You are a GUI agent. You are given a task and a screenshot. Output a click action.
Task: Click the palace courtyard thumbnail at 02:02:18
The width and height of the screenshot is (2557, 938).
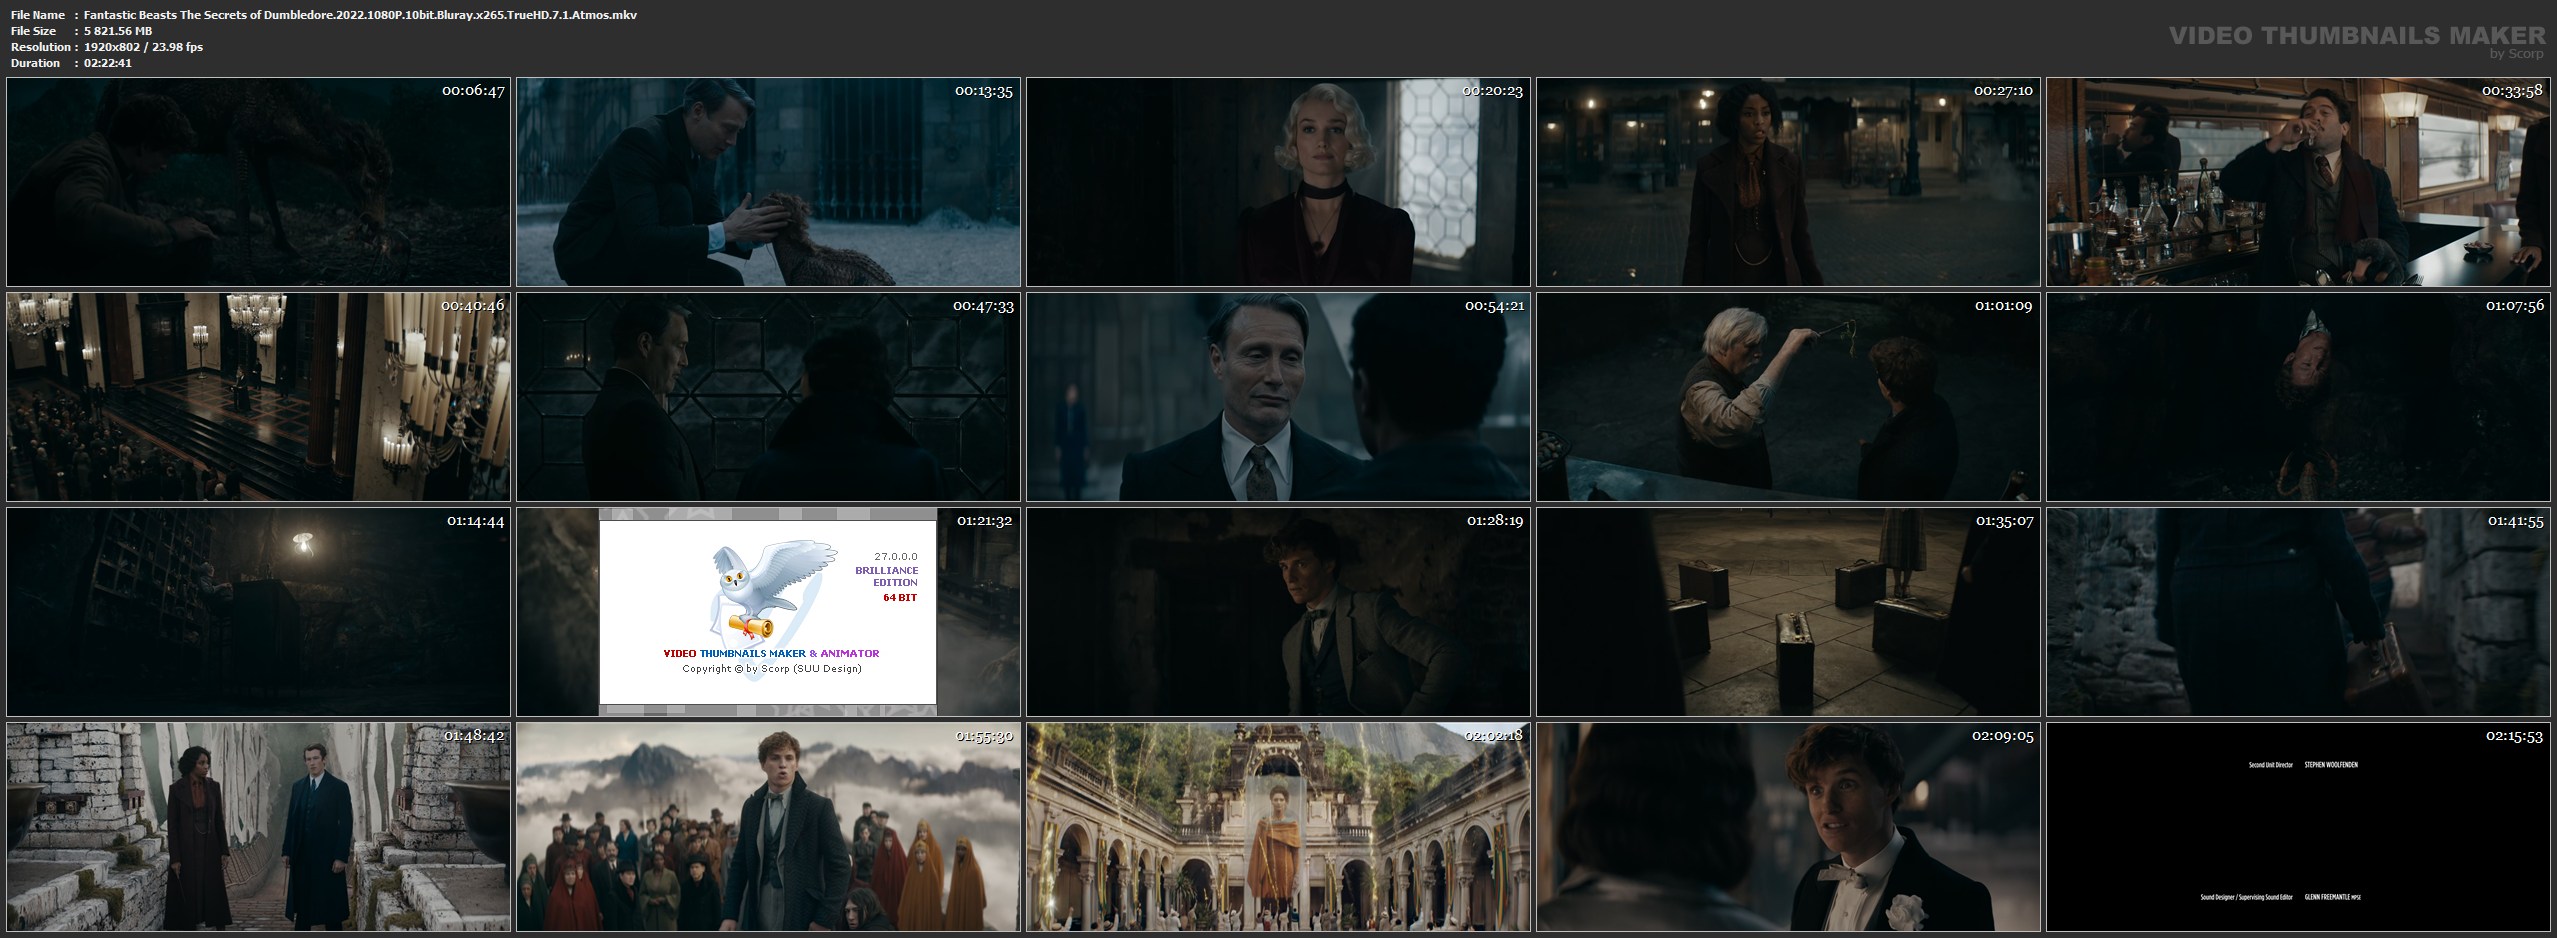coord(1278,827)
